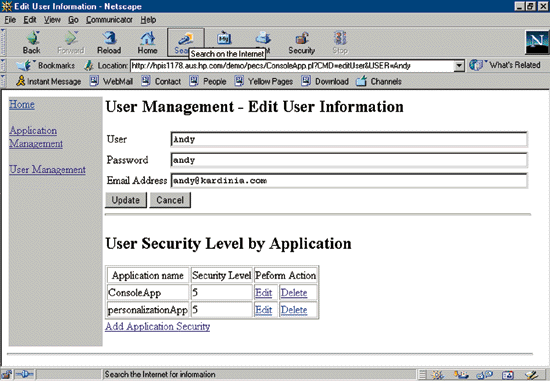Collapse the location toolbar via its handle
This screenshot has width=550, height=381.
[x=3, y=65]
